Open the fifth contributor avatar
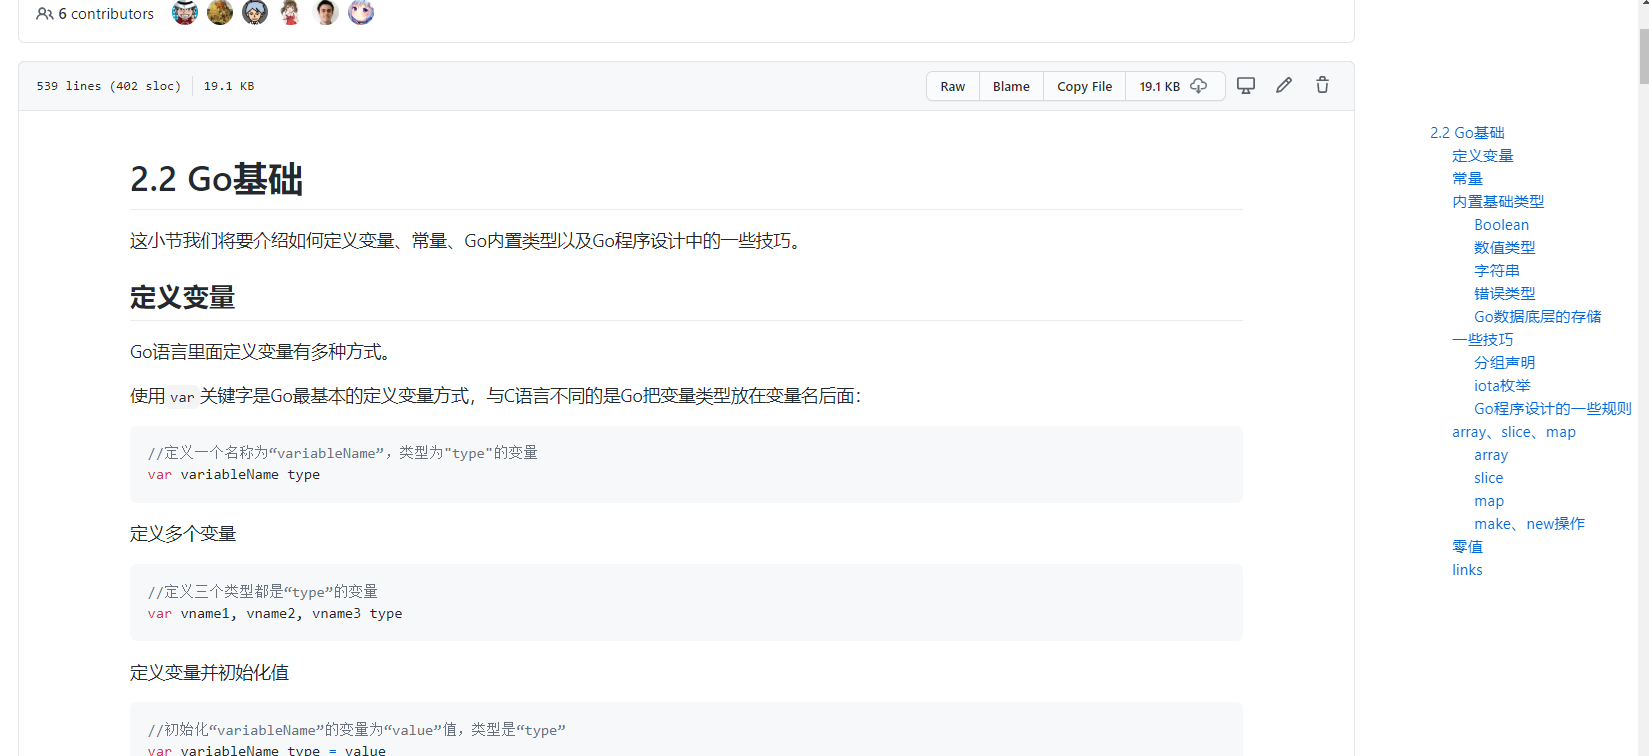This screenshot has width=1649, height=756. coord(326,13)
